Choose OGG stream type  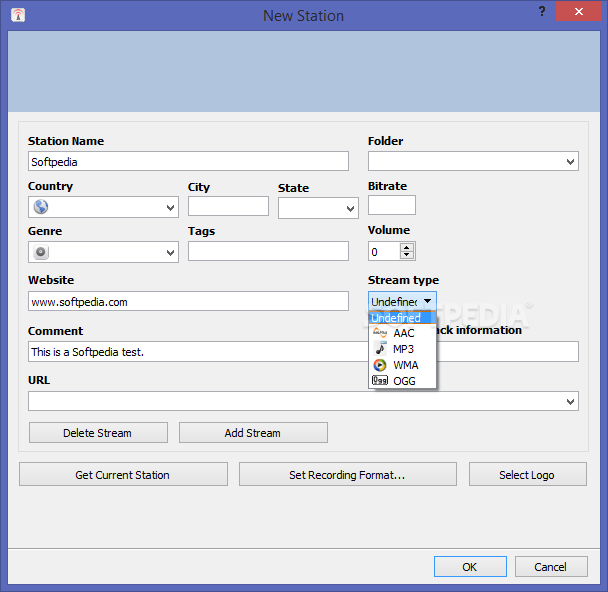point(402,381)
